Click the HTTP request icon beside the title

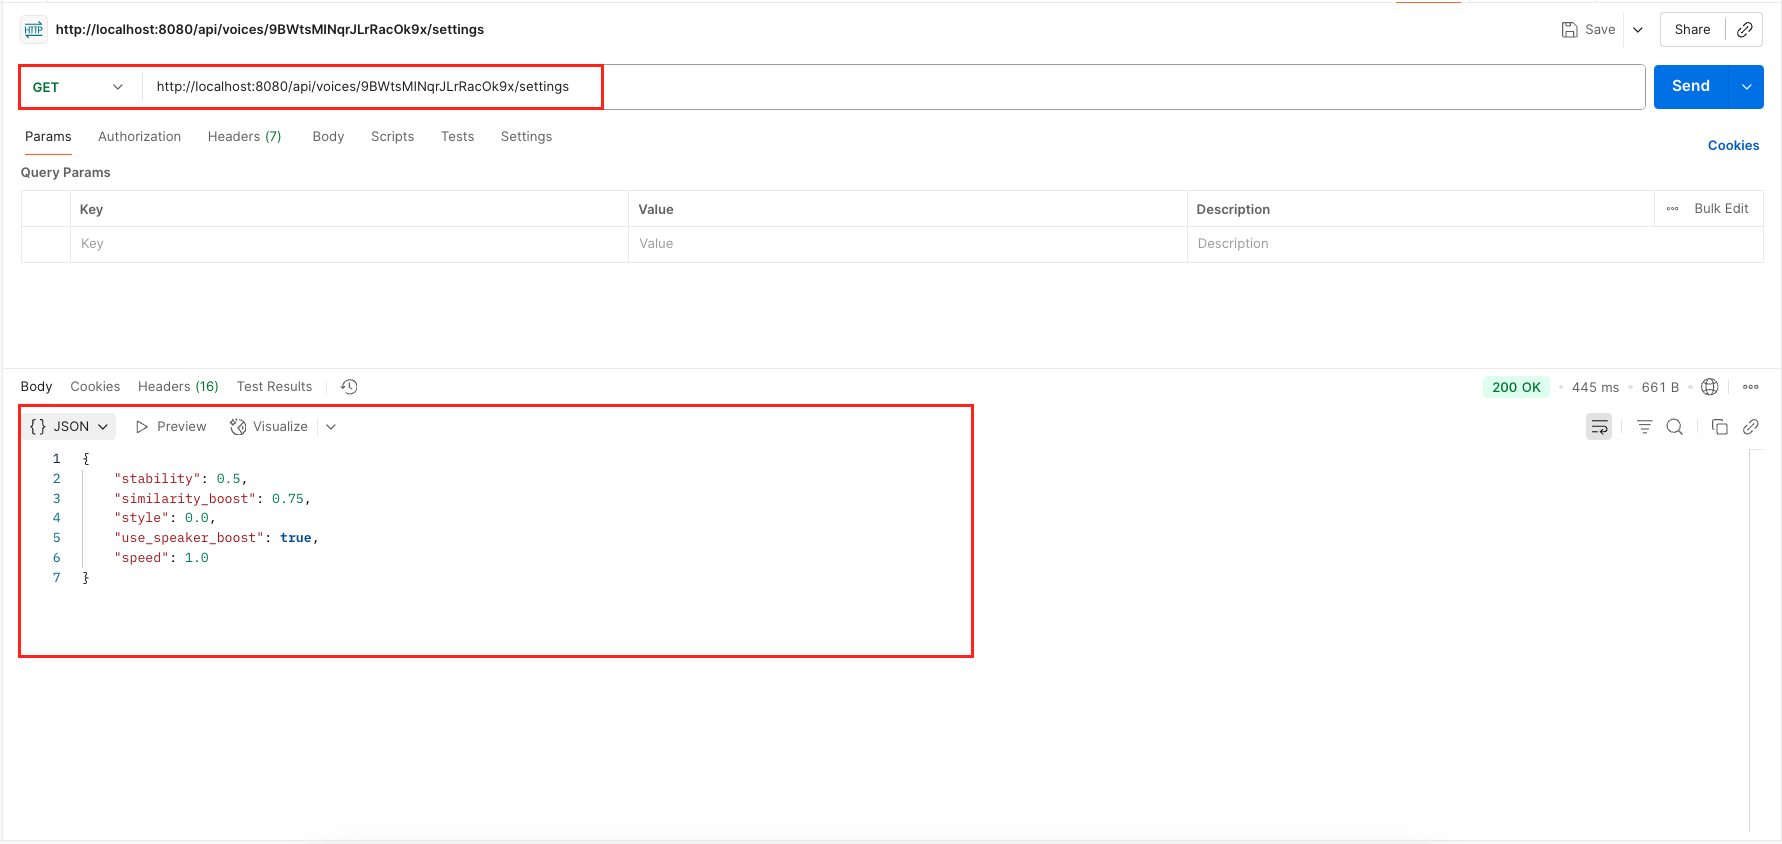(34, 30)
